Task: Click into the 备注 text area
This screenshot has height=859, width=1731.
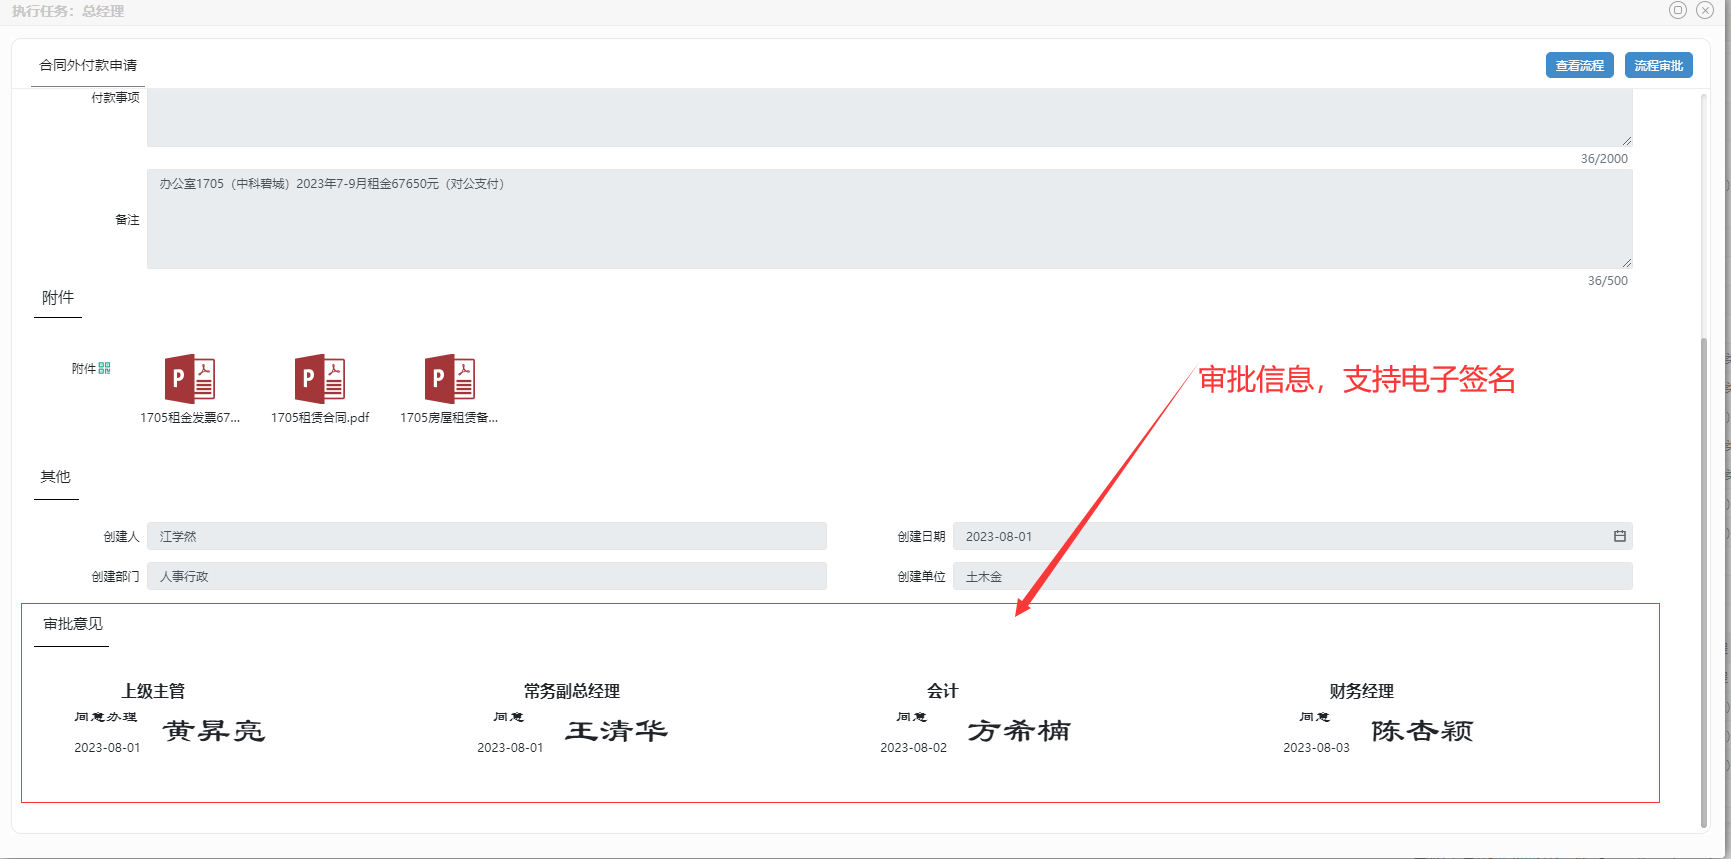Action: click(888, 219)
